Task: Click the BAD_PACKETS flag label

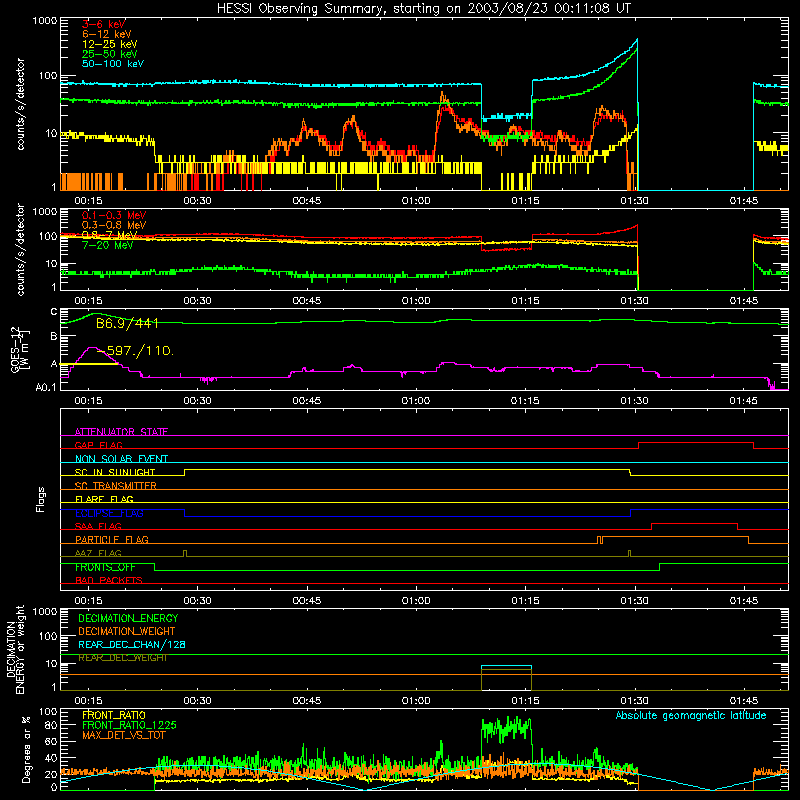Action: 109,580
